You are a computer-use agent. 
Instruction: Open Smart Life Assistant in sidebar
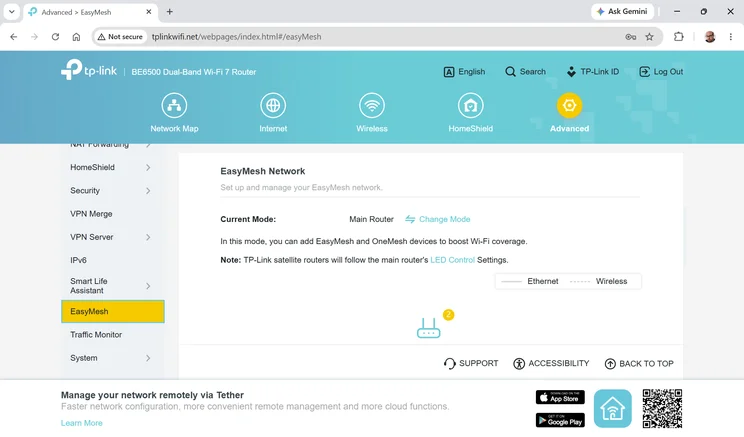coord(89,286)
